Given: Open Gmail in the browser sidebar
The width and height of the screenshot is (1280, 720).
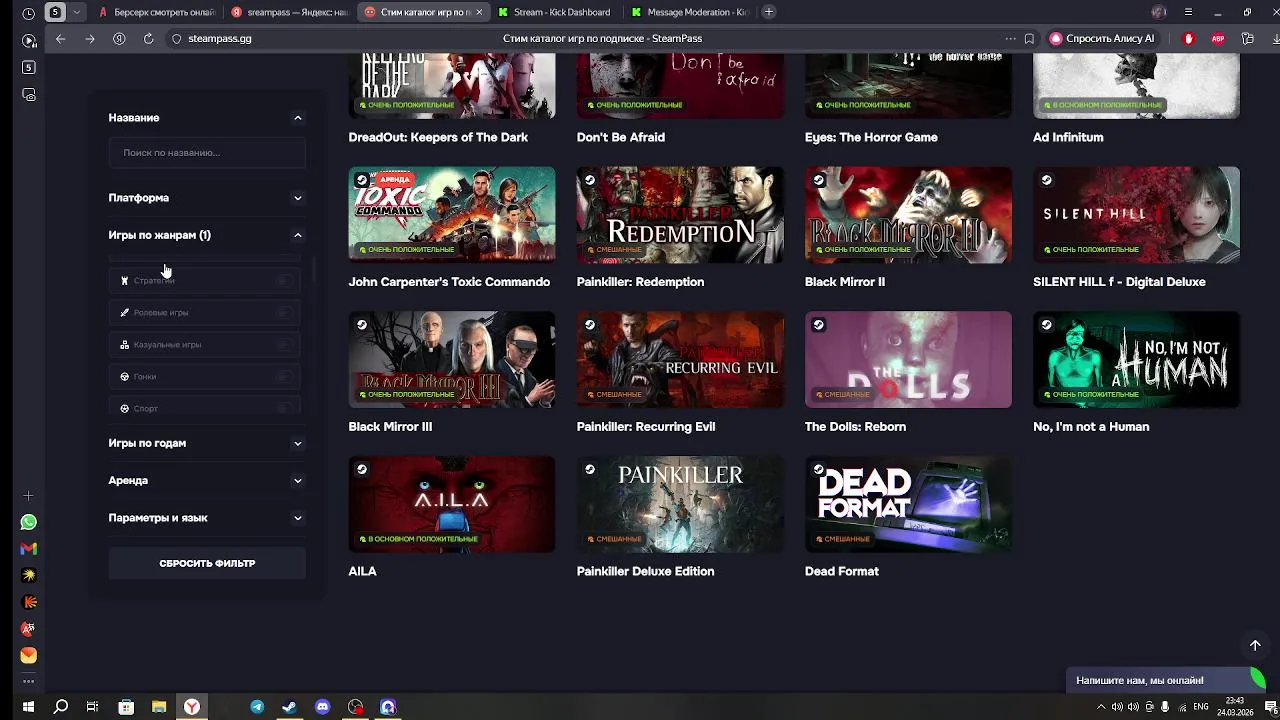Looking at the screenshot, I should tap(29, 548).
